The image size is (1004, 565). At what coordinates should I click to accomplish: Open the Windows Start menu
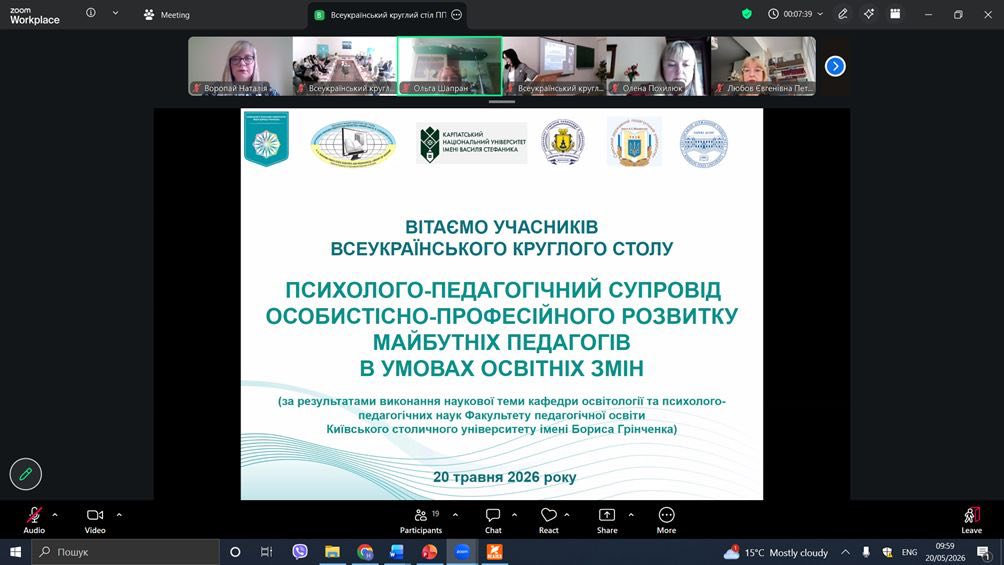(15, 552)
